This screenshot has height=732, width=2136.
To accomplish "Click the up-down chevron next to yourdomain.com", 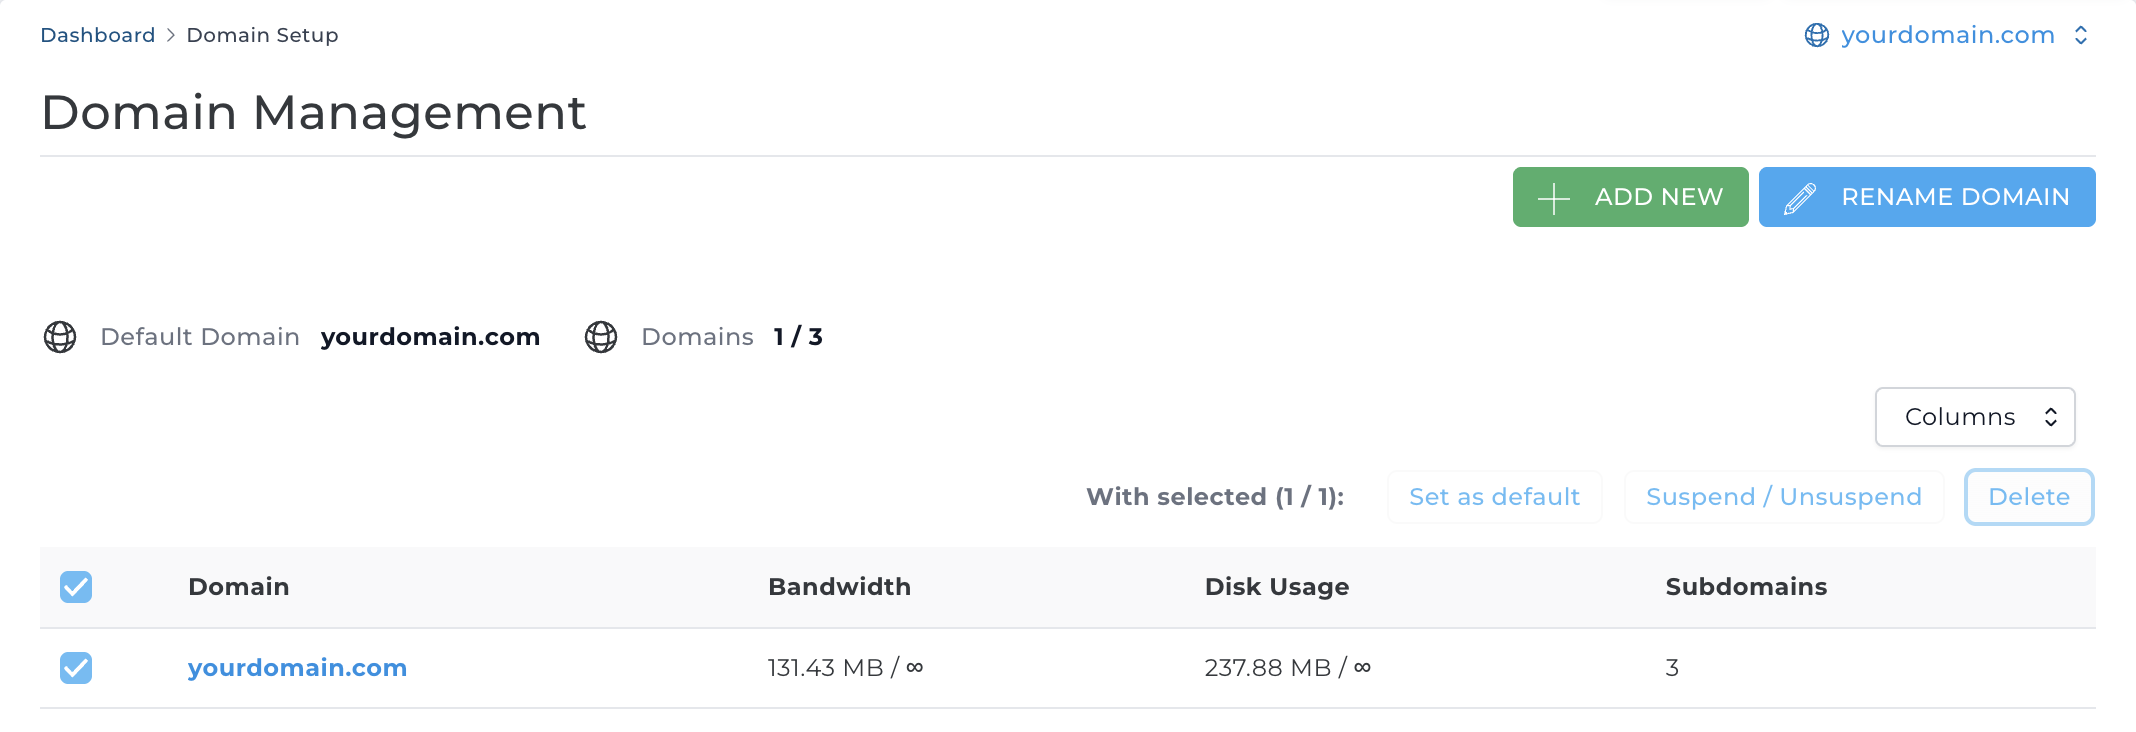I will pos(2084,35).
